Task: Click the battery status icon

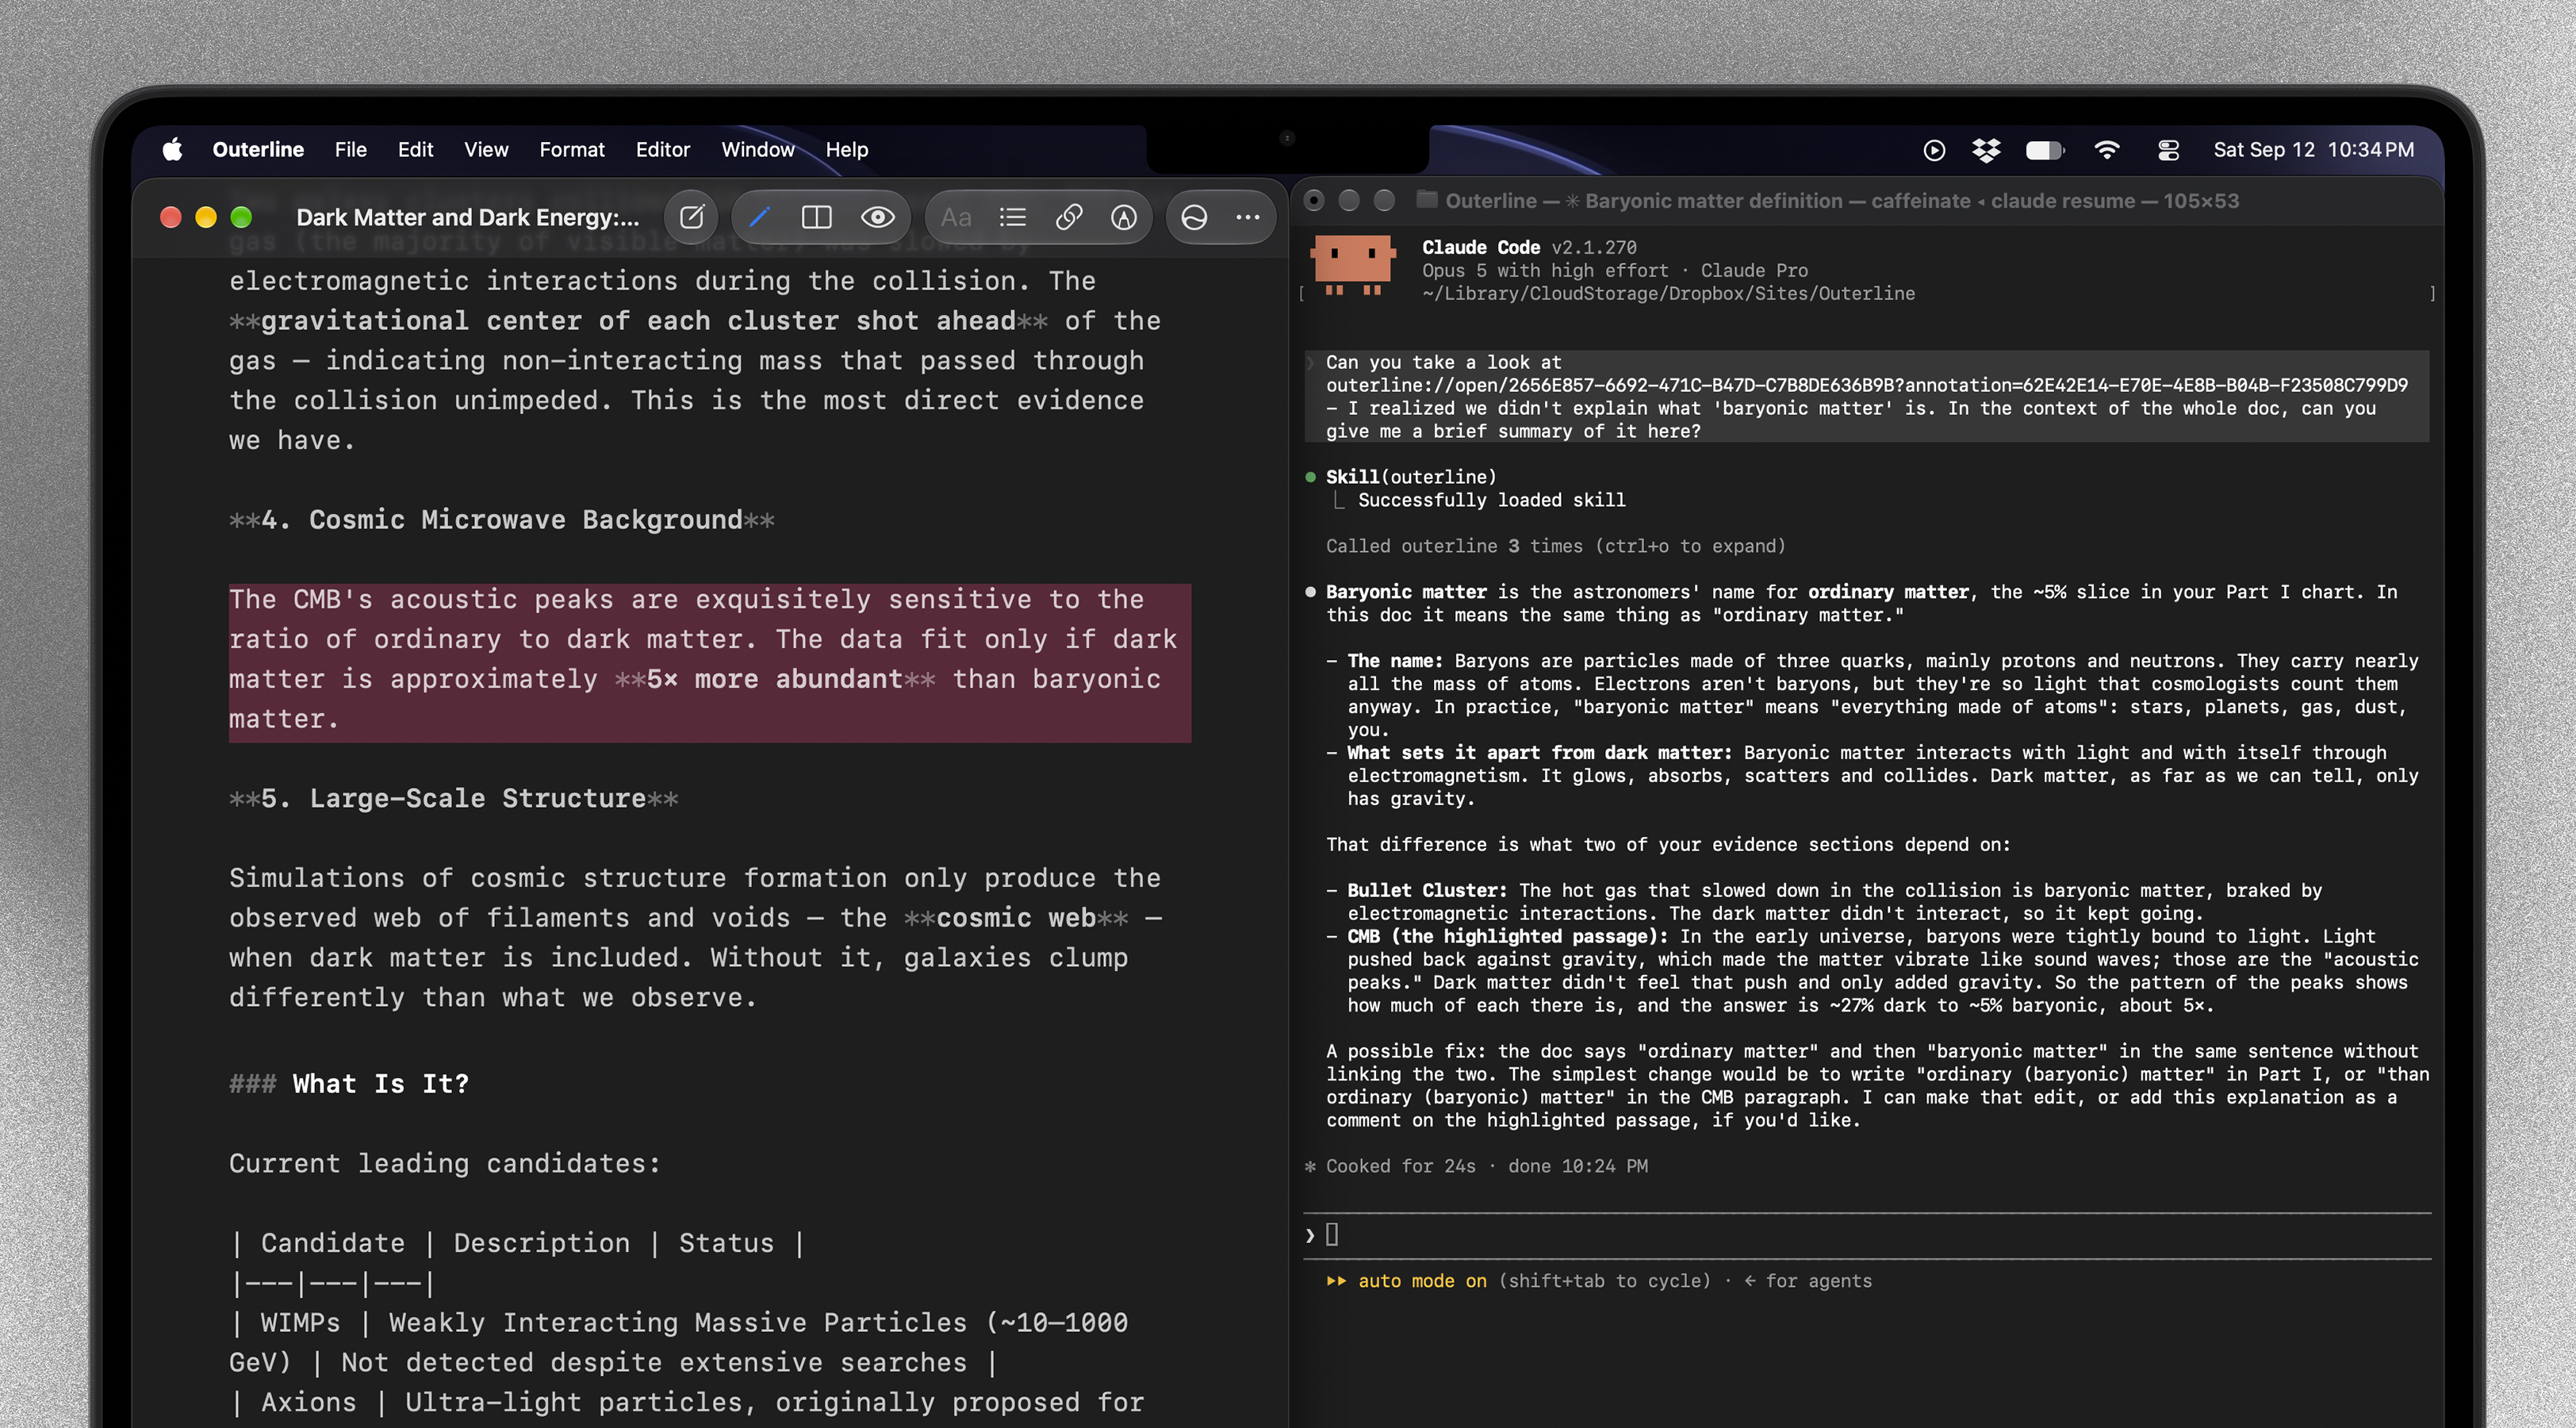Action: click(2044, 150)
